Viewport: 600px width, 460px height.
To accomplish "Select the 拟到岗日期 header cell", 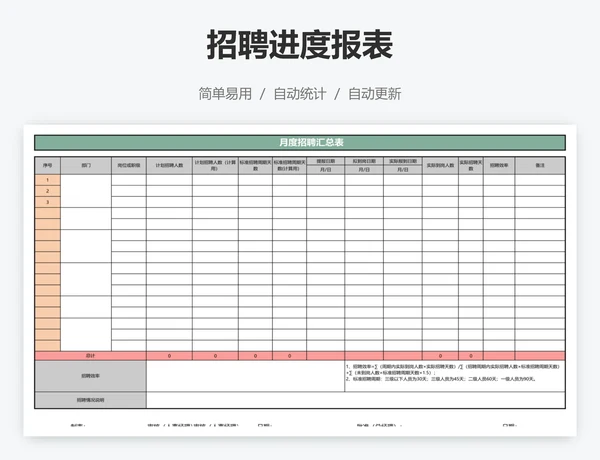I will coord(364,161).
